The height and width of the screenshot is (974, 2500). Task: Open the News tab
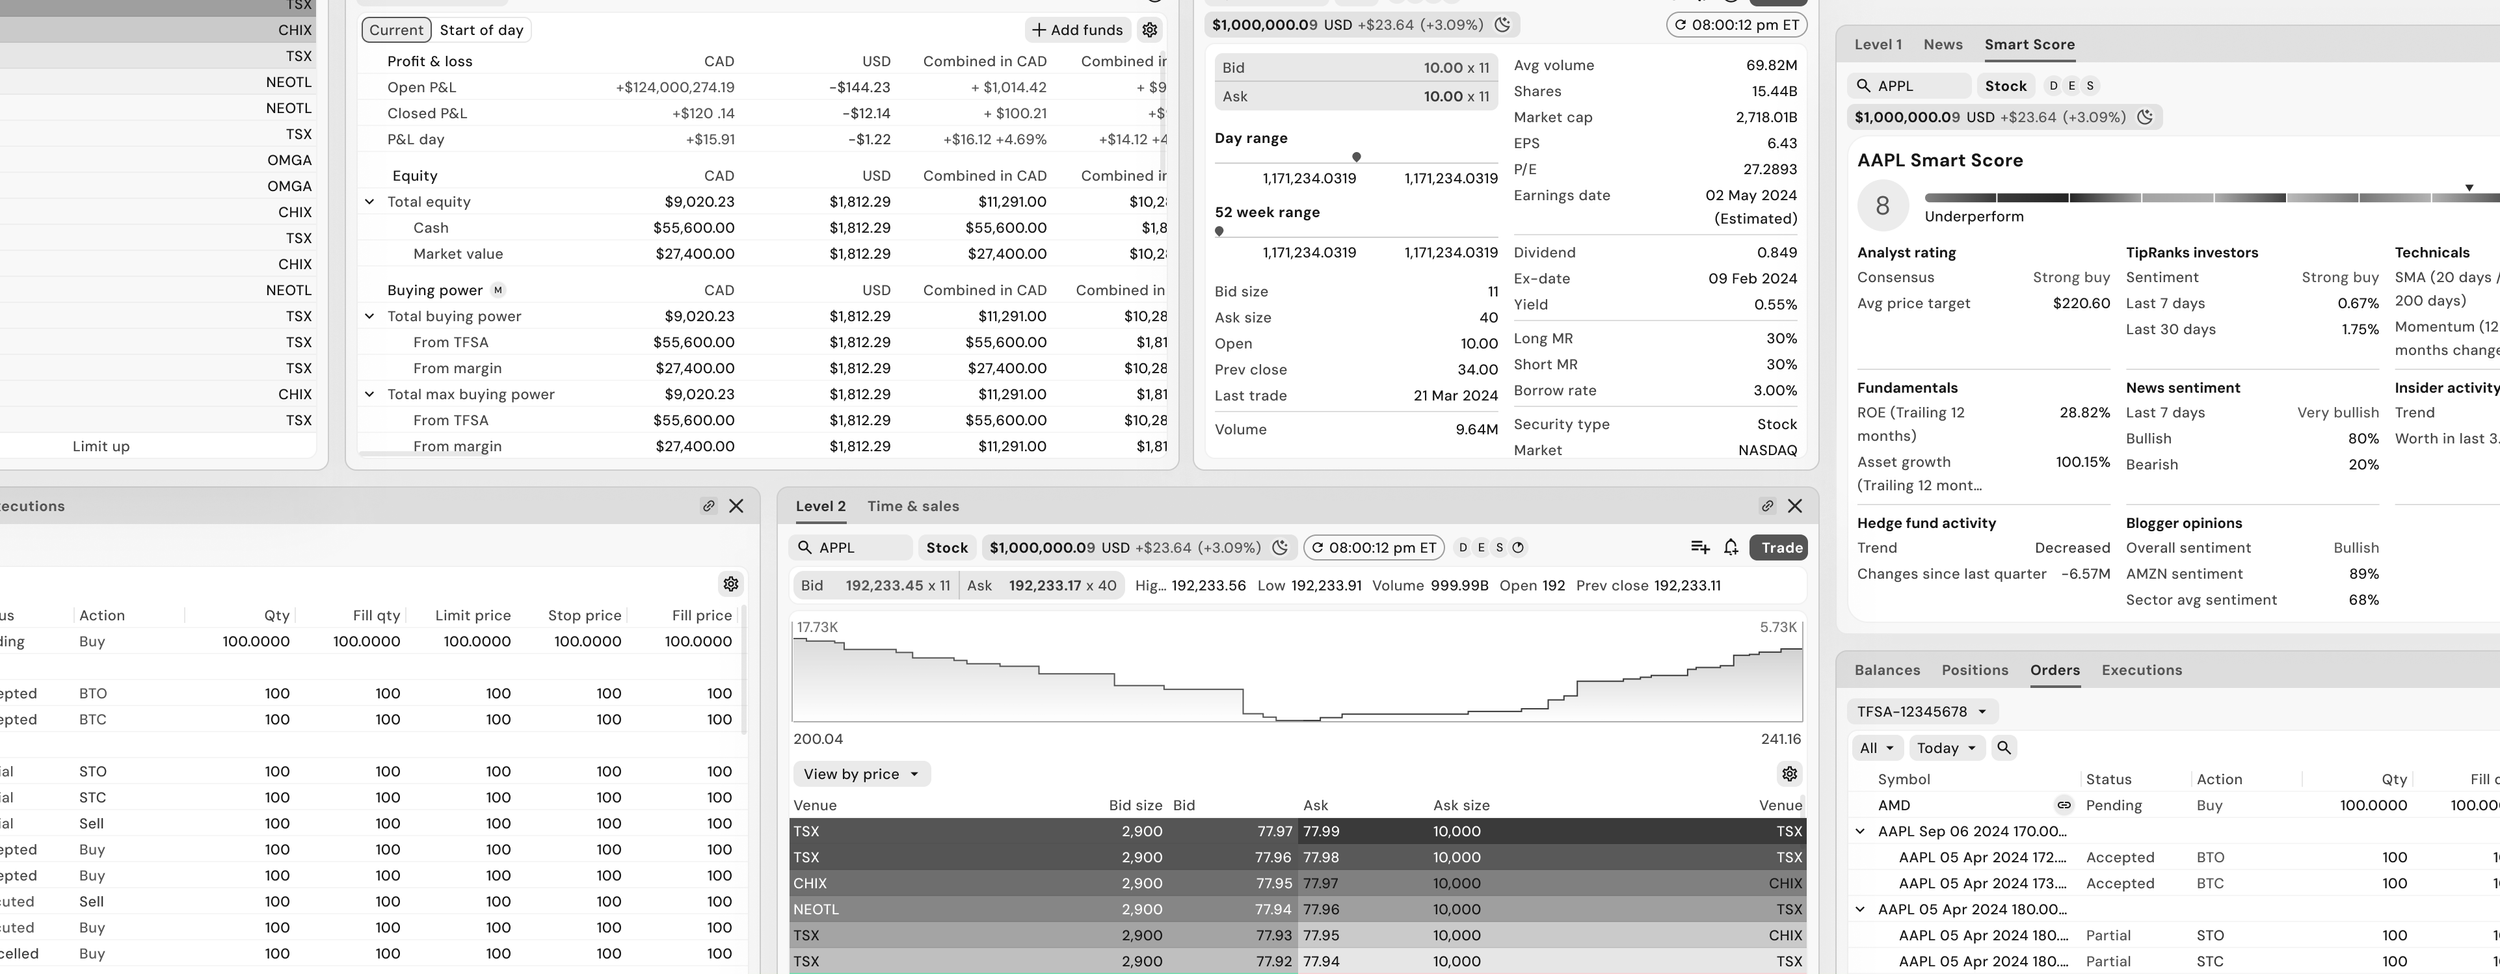[x=1943, y=44]
